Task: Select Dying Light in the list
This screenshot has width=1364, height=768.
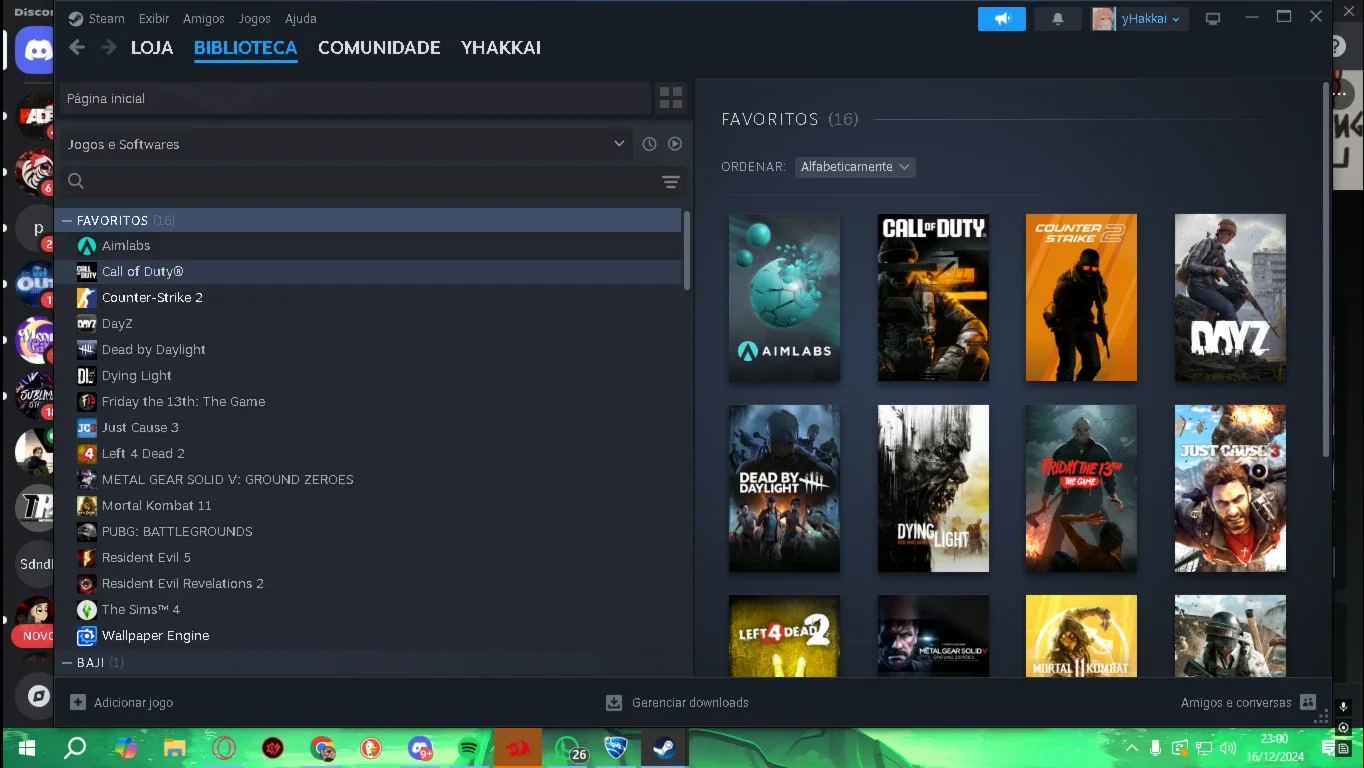Action: (368, 375)
